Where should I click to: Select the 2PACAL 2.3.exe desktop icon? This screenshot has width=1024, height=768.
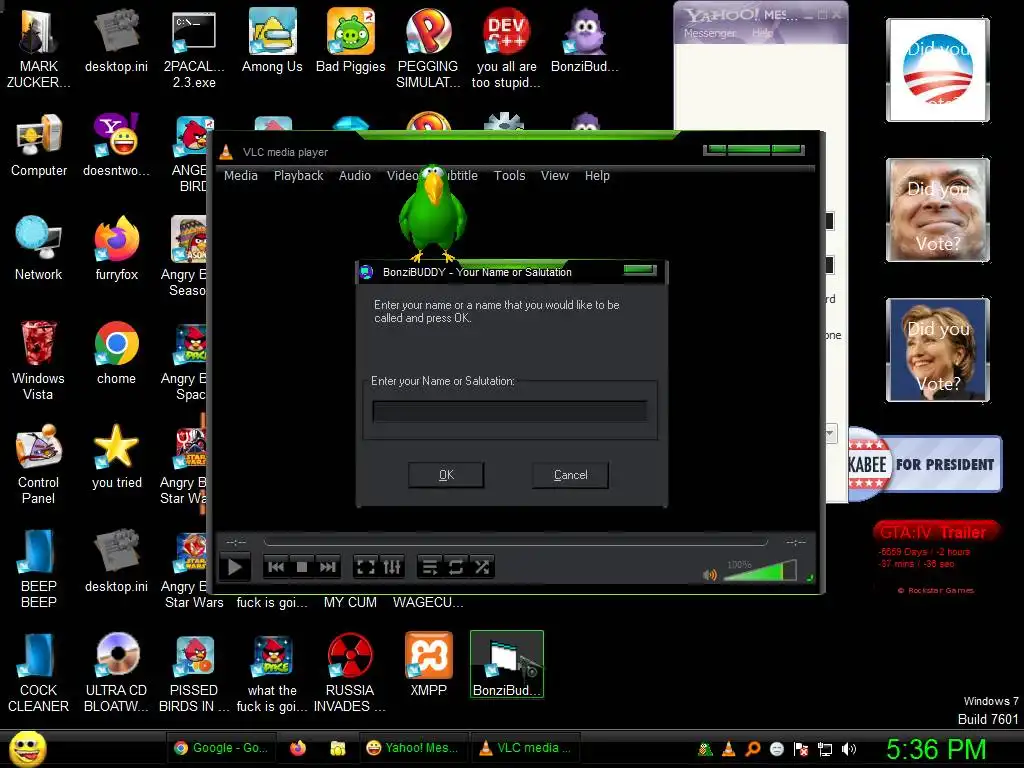(x=194, y=49)
